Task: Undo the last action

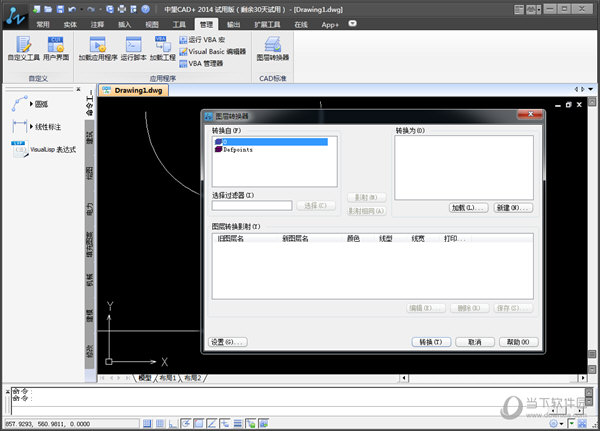Action: click(72, 9)
